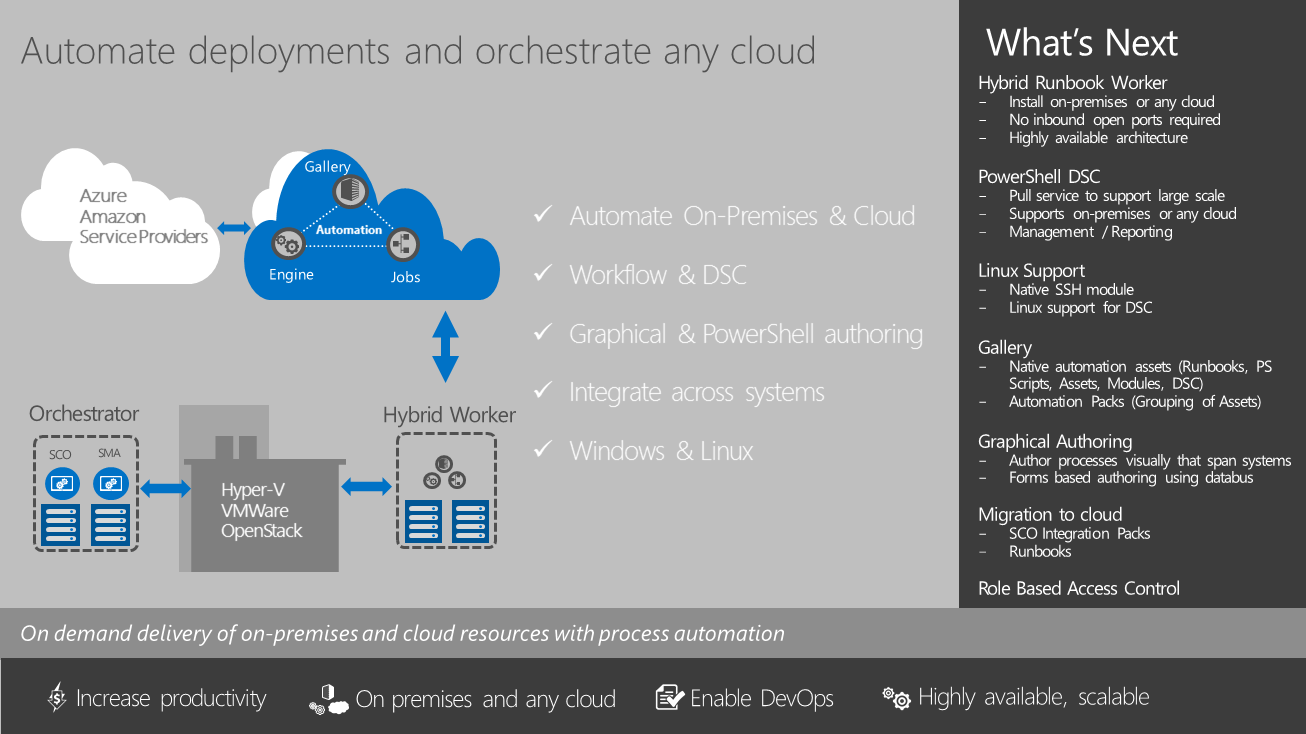Click the vertical arrow above Hybrid Worker
Image resolution: width=1306 pixels, height=734 pixels.
pyautogui.click(x=445, y=346)
